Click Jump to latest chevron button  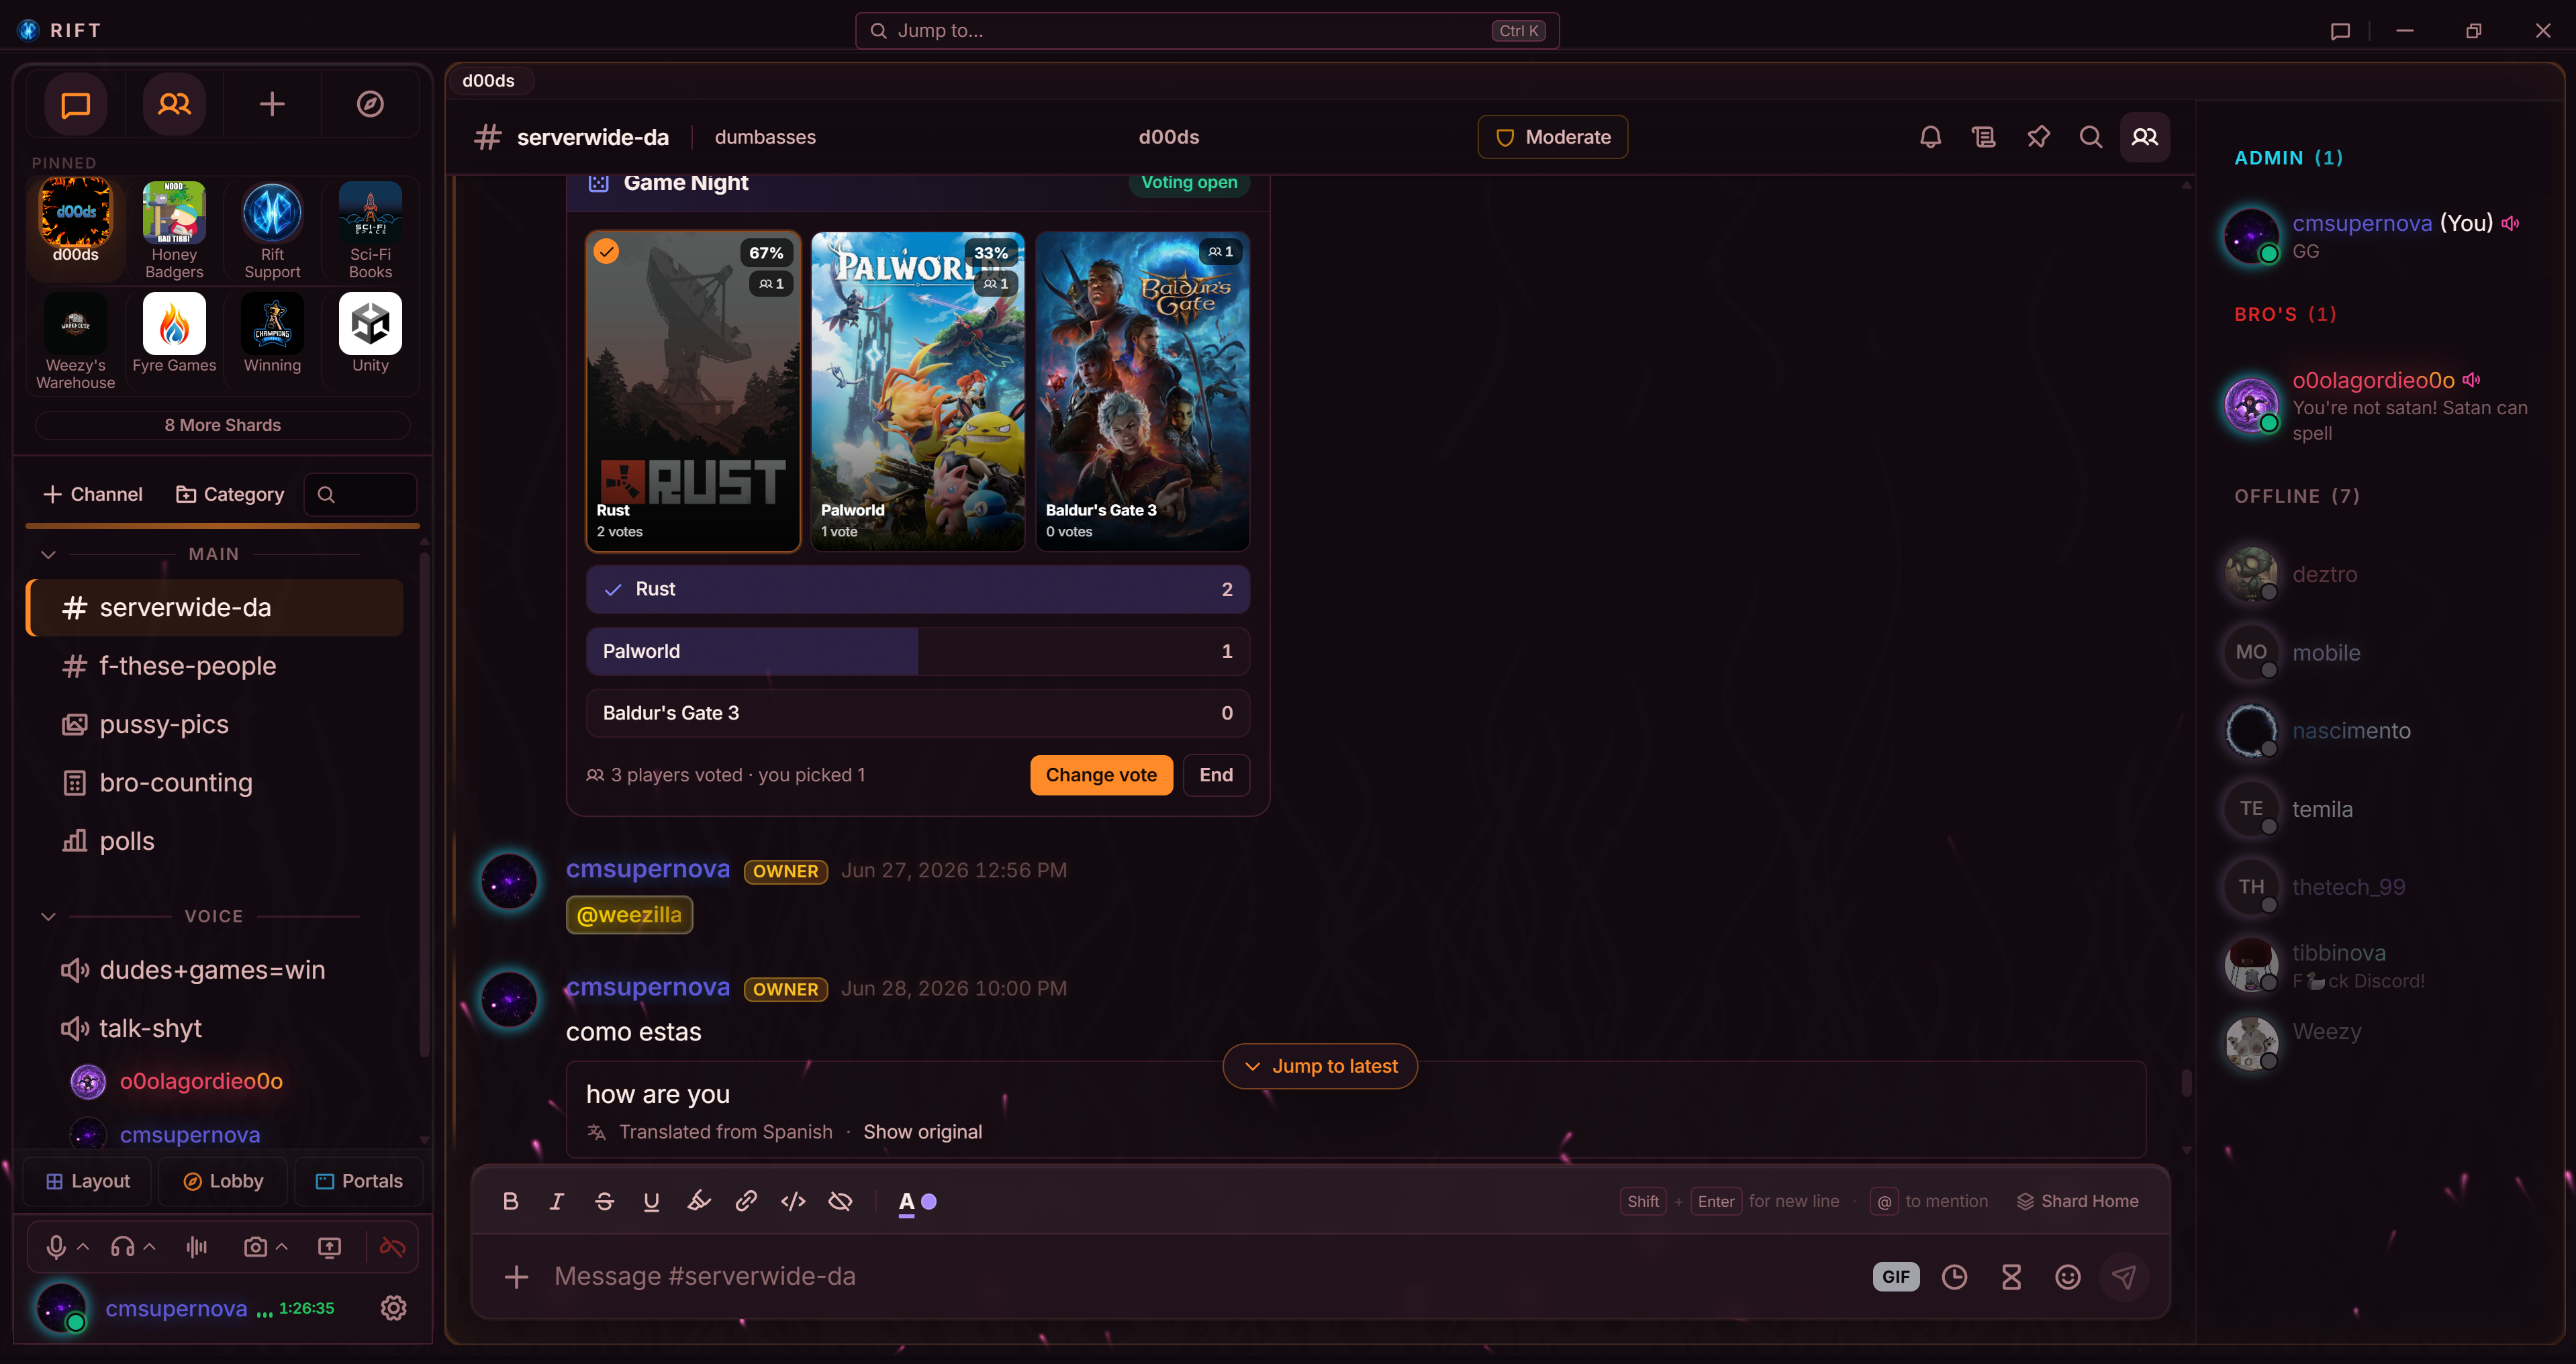point(1320,1066)
